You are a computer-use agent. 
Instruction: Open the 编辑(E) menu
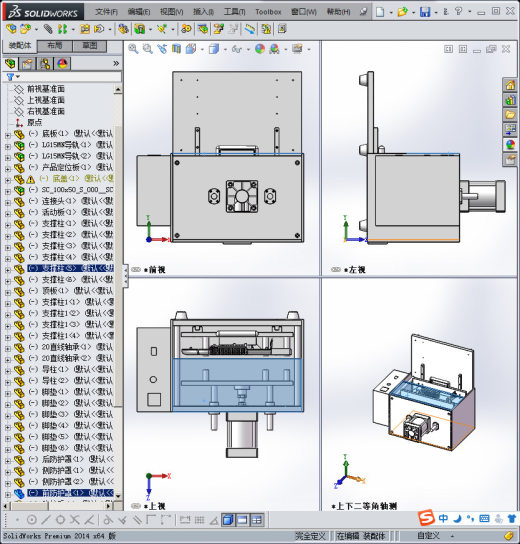[x=139, y=12]
